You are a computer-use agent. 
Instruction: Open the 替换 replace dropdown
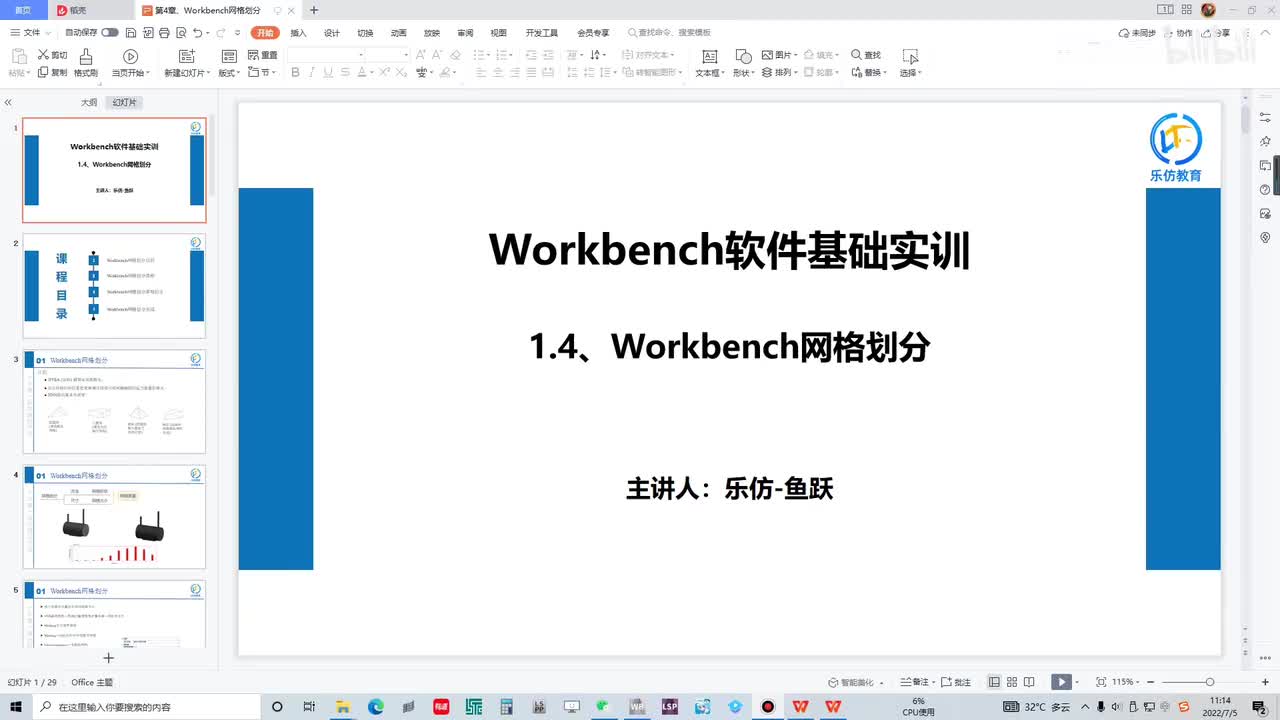pos(869,72)
